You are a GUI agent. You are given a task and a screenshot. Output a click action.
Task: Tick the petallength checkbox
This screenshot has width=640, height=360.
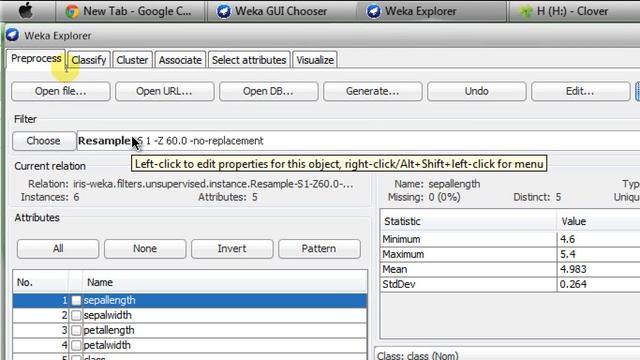coord(76,330)
